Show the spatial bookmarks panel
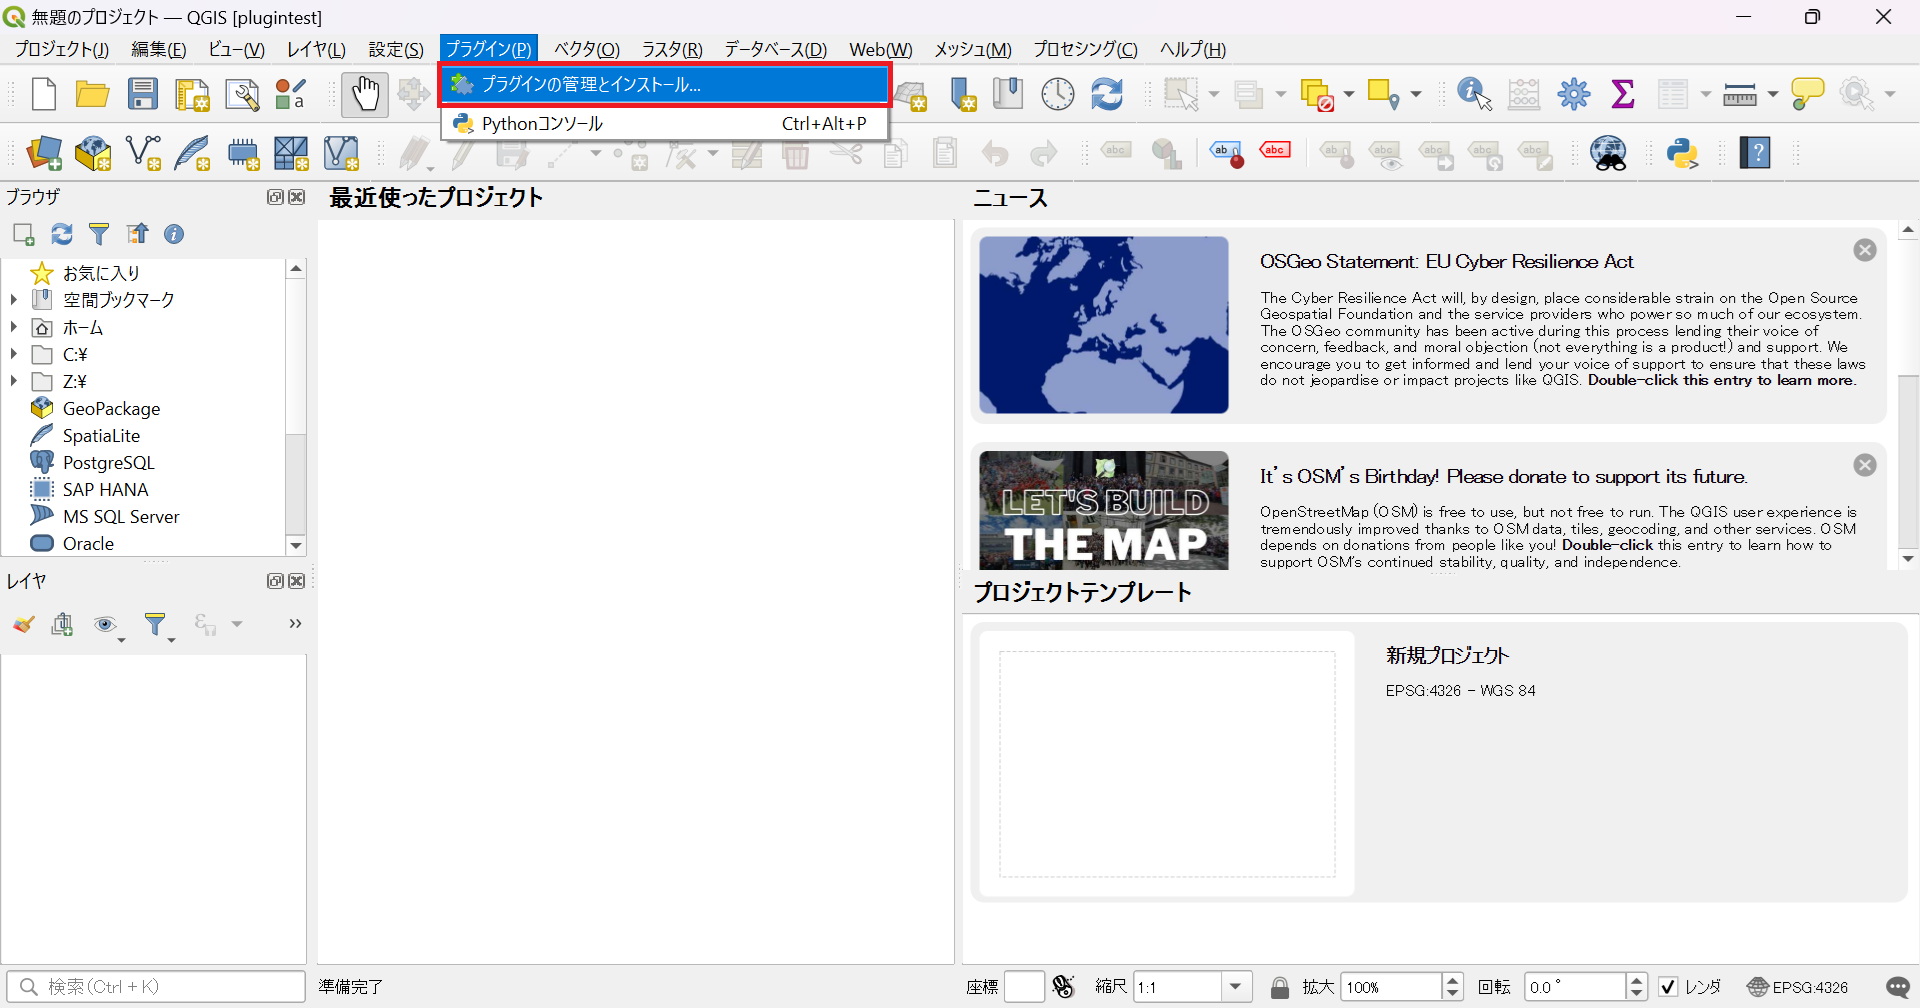This screenshot has width=1920, height=1008. pos(1008,94)
